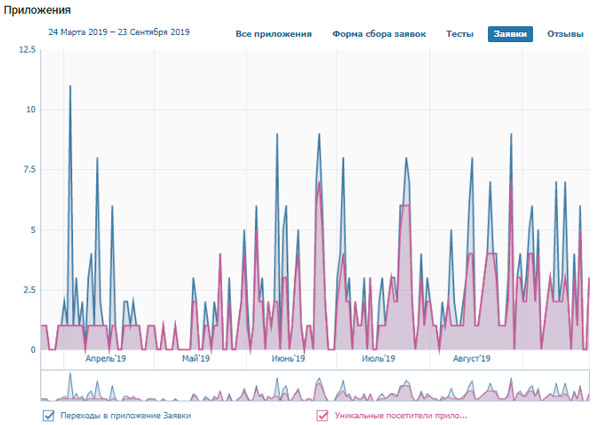This screenshot has width=600, height=425.
Task: Click the 'Июнь'19' x-axis label
Action: point(289,357)
